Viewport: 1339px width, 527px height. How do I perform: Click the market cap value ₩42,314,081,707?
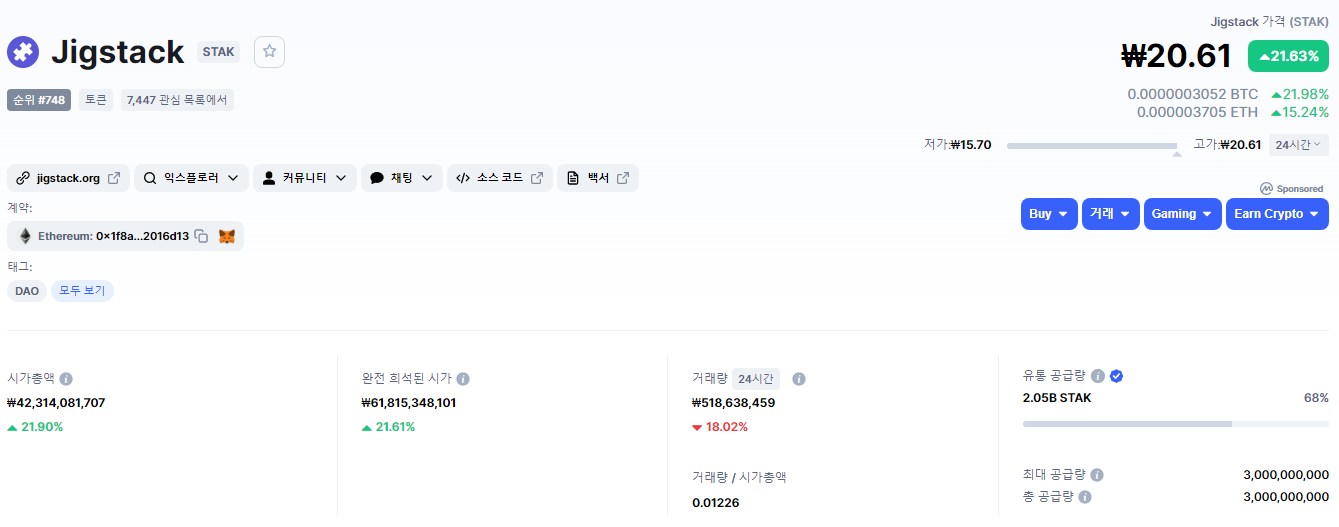pos(56,403)
